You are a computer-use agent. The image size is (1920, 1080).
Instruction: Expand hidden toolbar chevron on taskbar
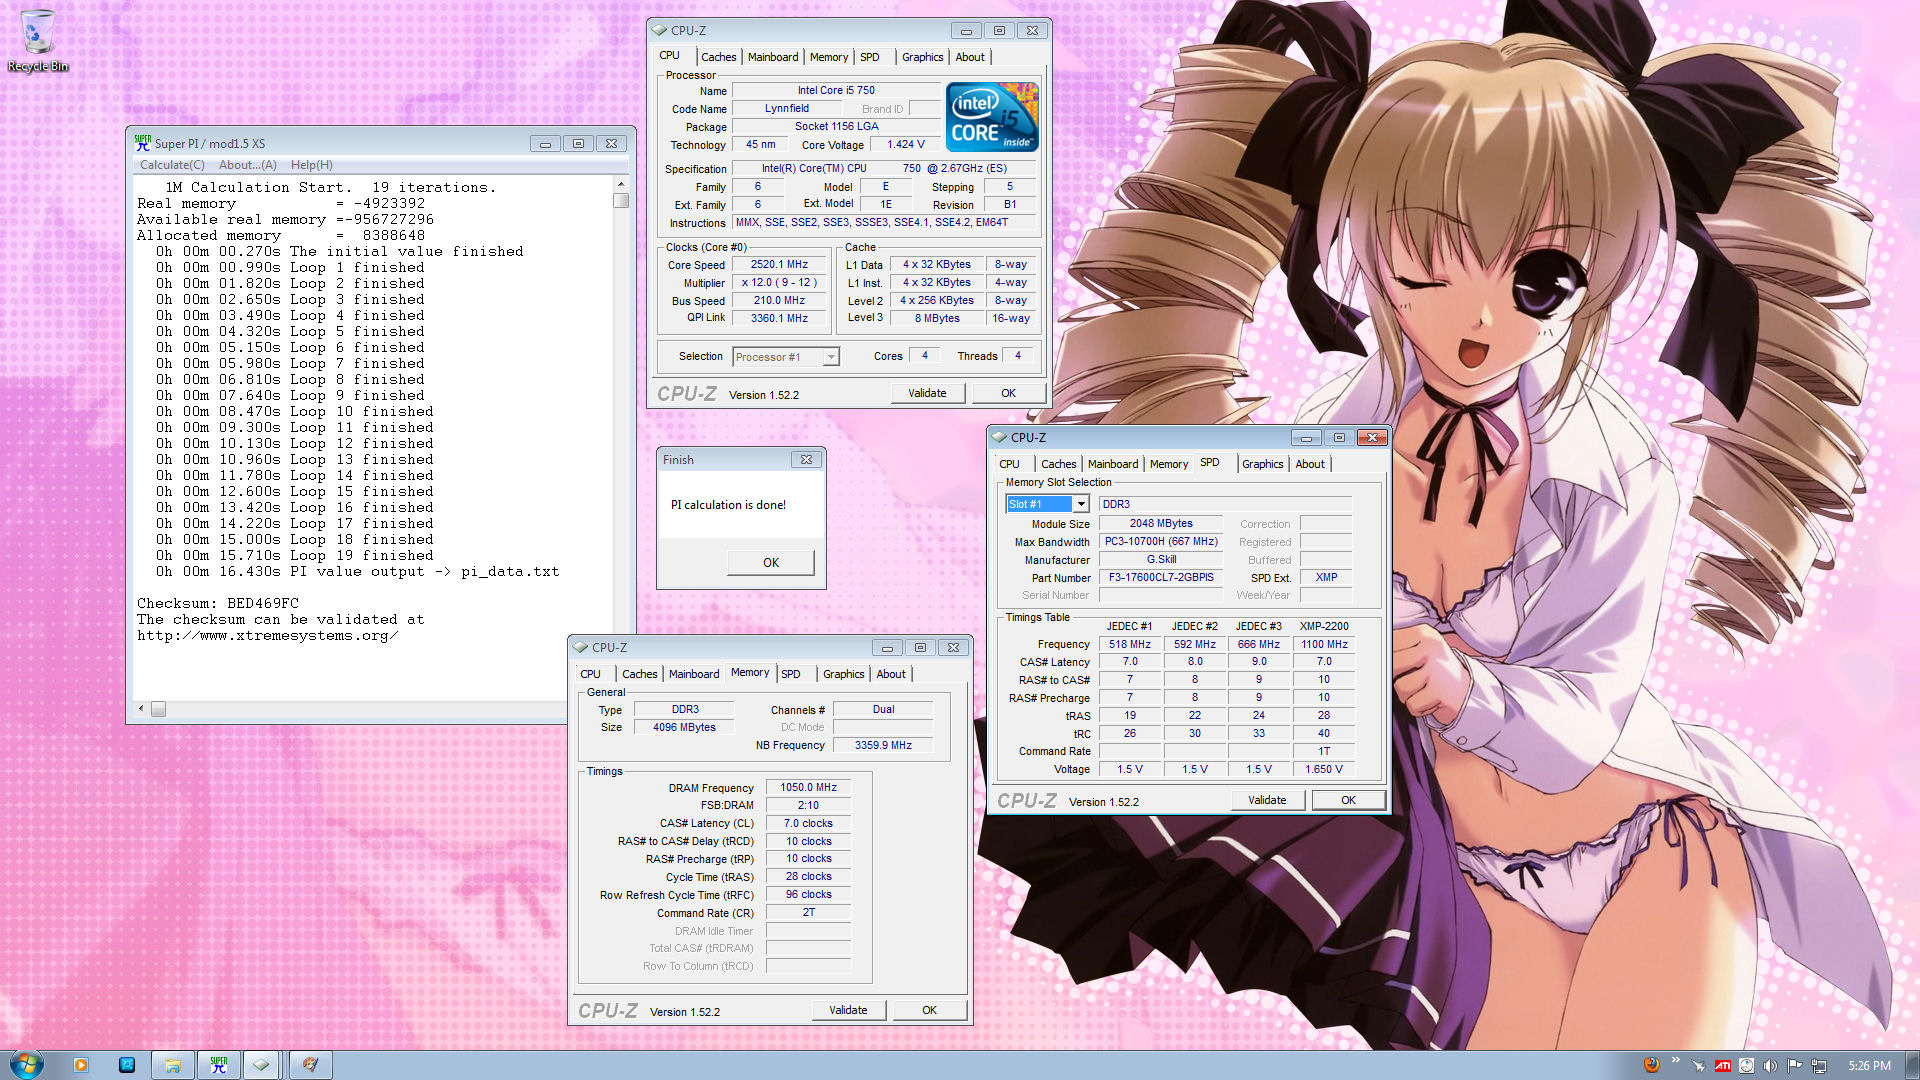tap(1675, 1060)
